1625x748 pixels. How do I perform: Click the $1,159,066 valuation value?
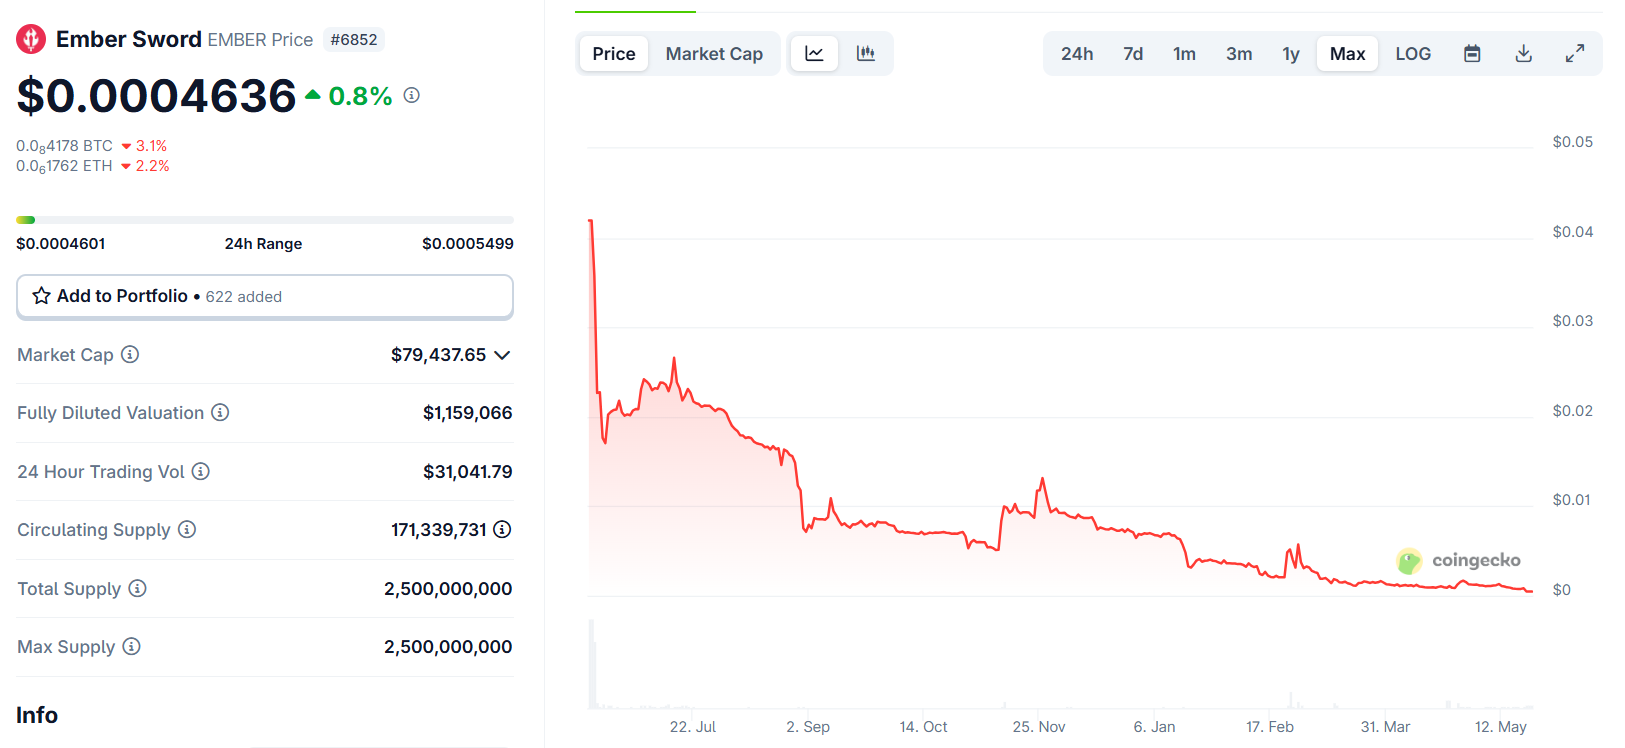coord(467,413)
